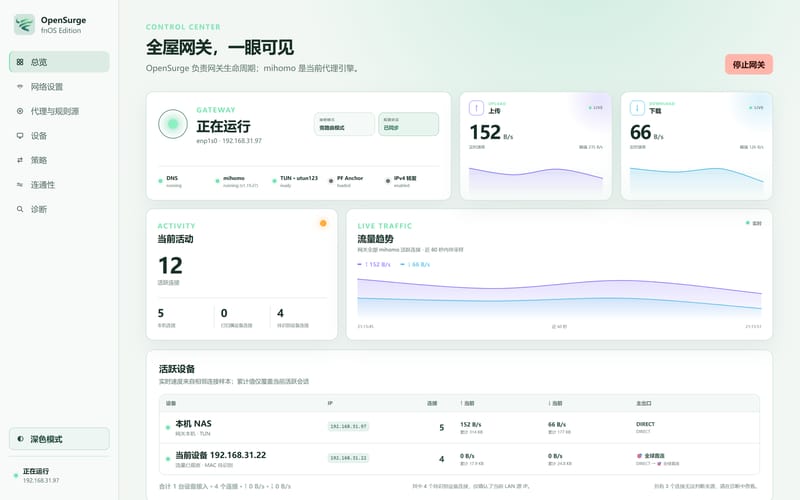
Task: Click the 4 pending device connections stat
Action: tap(292, 317)
